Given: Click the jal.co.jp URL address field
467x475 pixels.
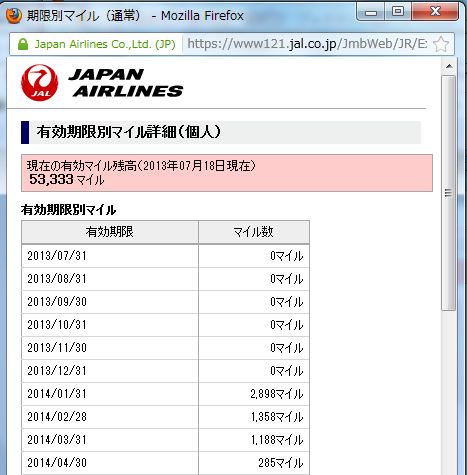Looking at the screenshot, I should pyautogui.click(x=307, y=44).
